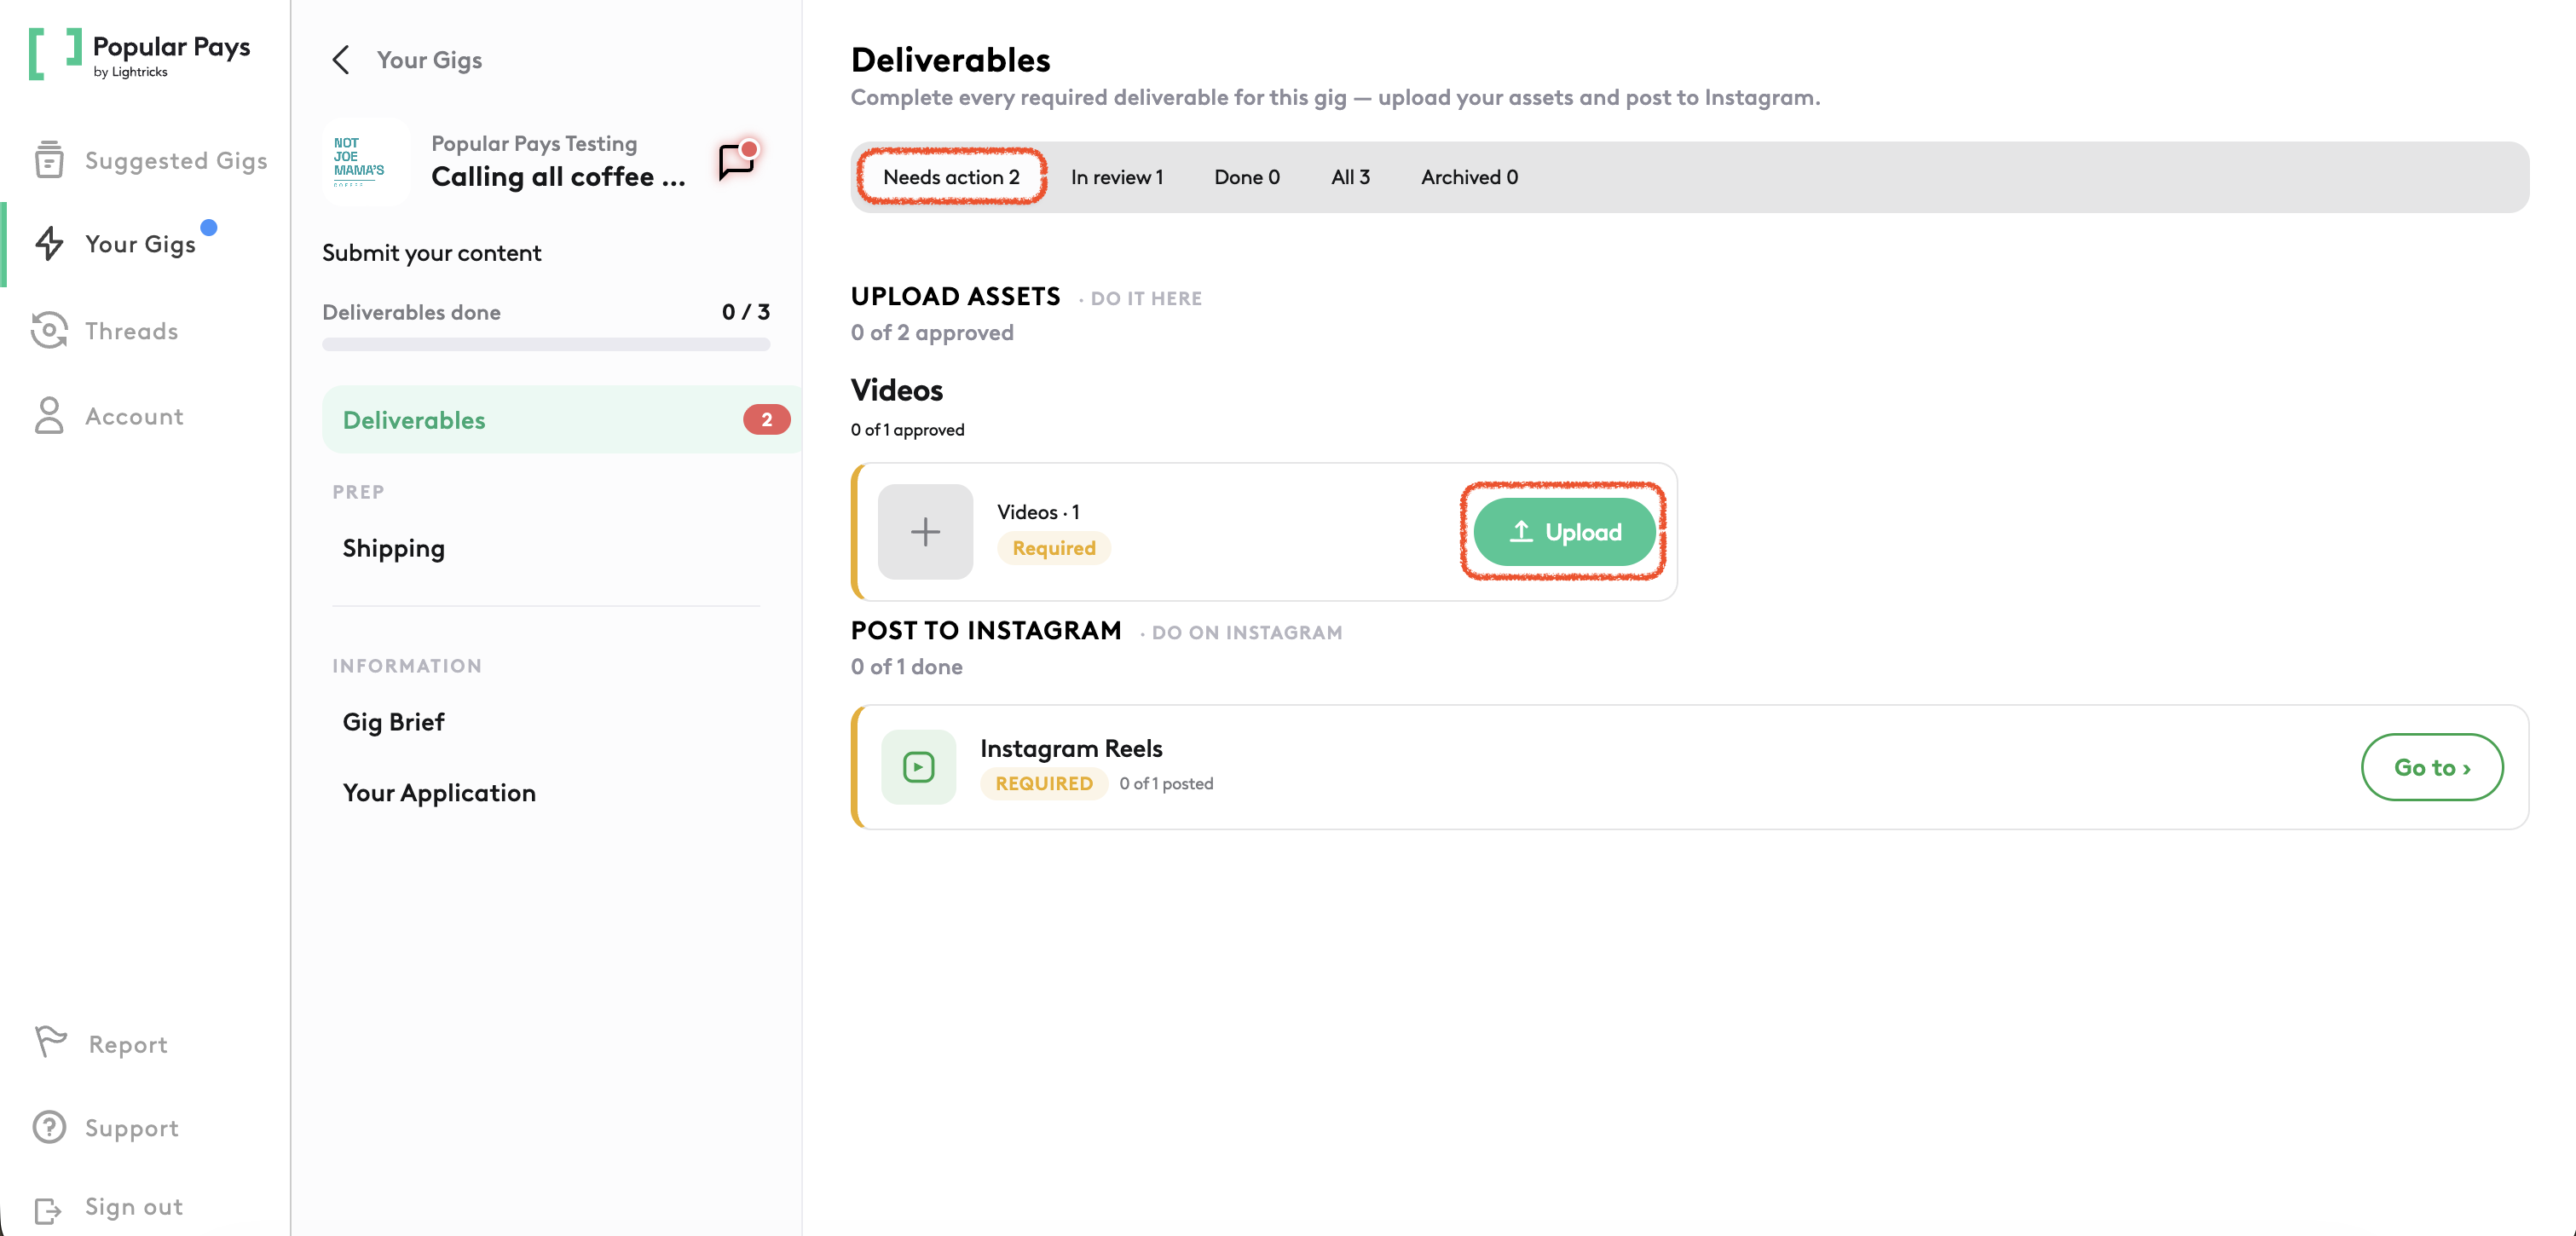Click the Support question mark icon
2576x1236 pixels.
[49, 1127]
